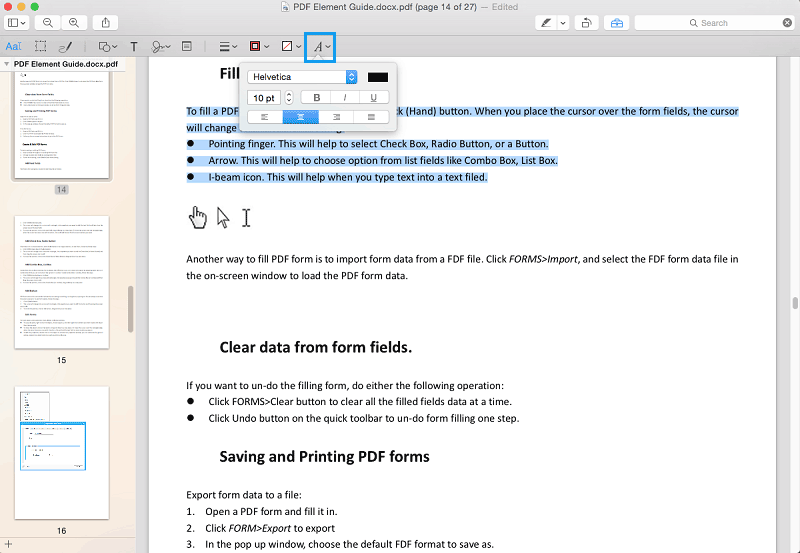Toggle Underline text style

click(374, 97)
